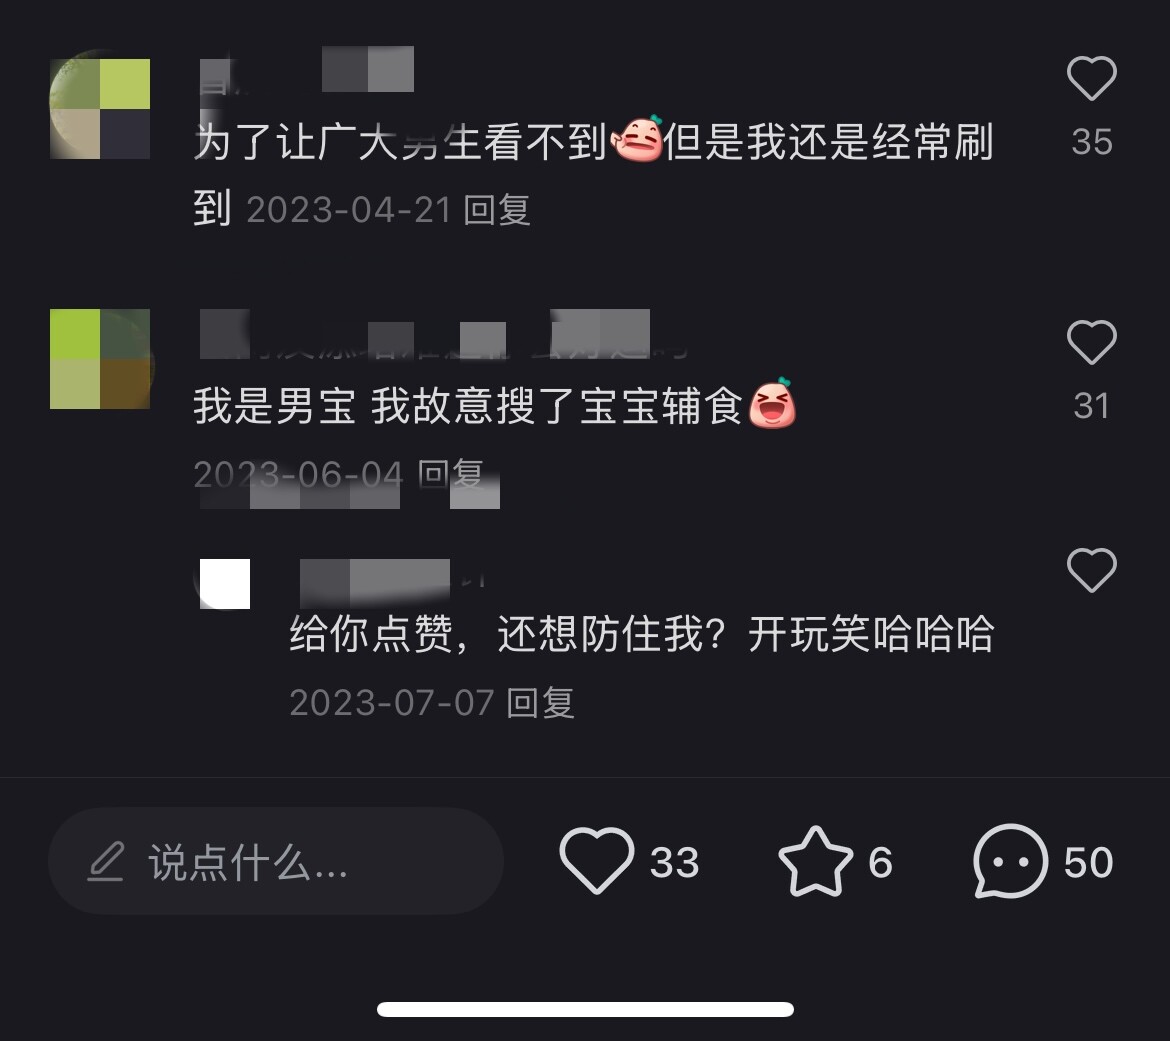
Task: Tap the 说点什么 comment input field
Action: [275, 860]
